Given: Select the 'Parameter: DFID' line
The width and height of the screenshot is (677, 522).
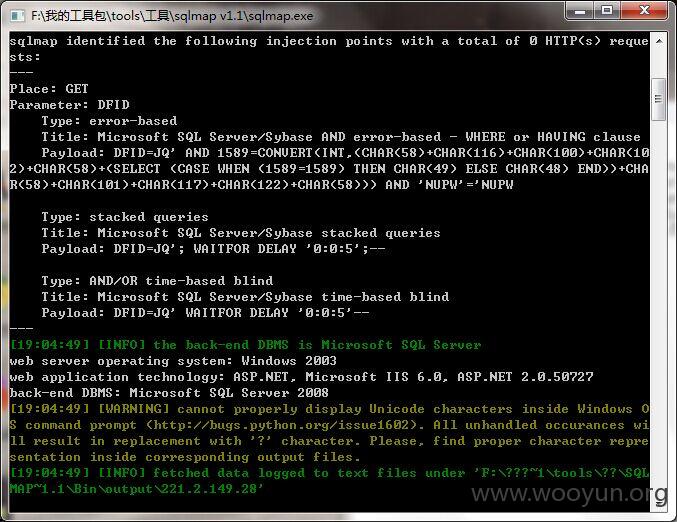Looking at the screenshot, I should point(70,105).
